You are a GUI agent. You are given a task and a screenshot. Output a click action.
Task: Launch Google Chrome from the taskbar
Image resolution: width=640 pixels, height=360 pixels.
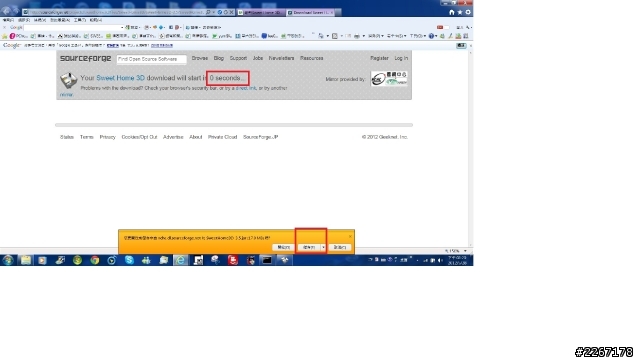click(x=95, y=260)
